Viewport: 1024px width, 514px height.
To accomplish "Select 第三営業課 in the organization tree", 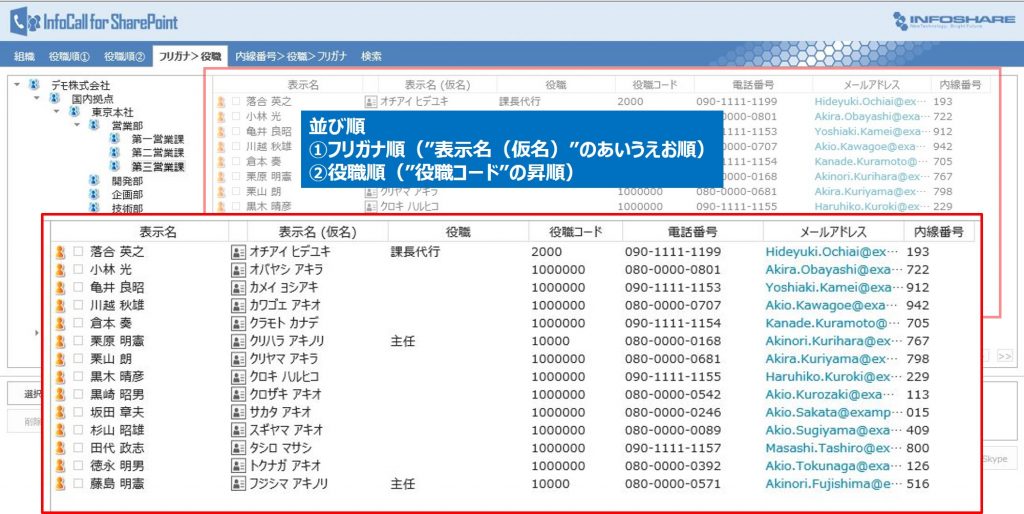I will tap(157, 167).
